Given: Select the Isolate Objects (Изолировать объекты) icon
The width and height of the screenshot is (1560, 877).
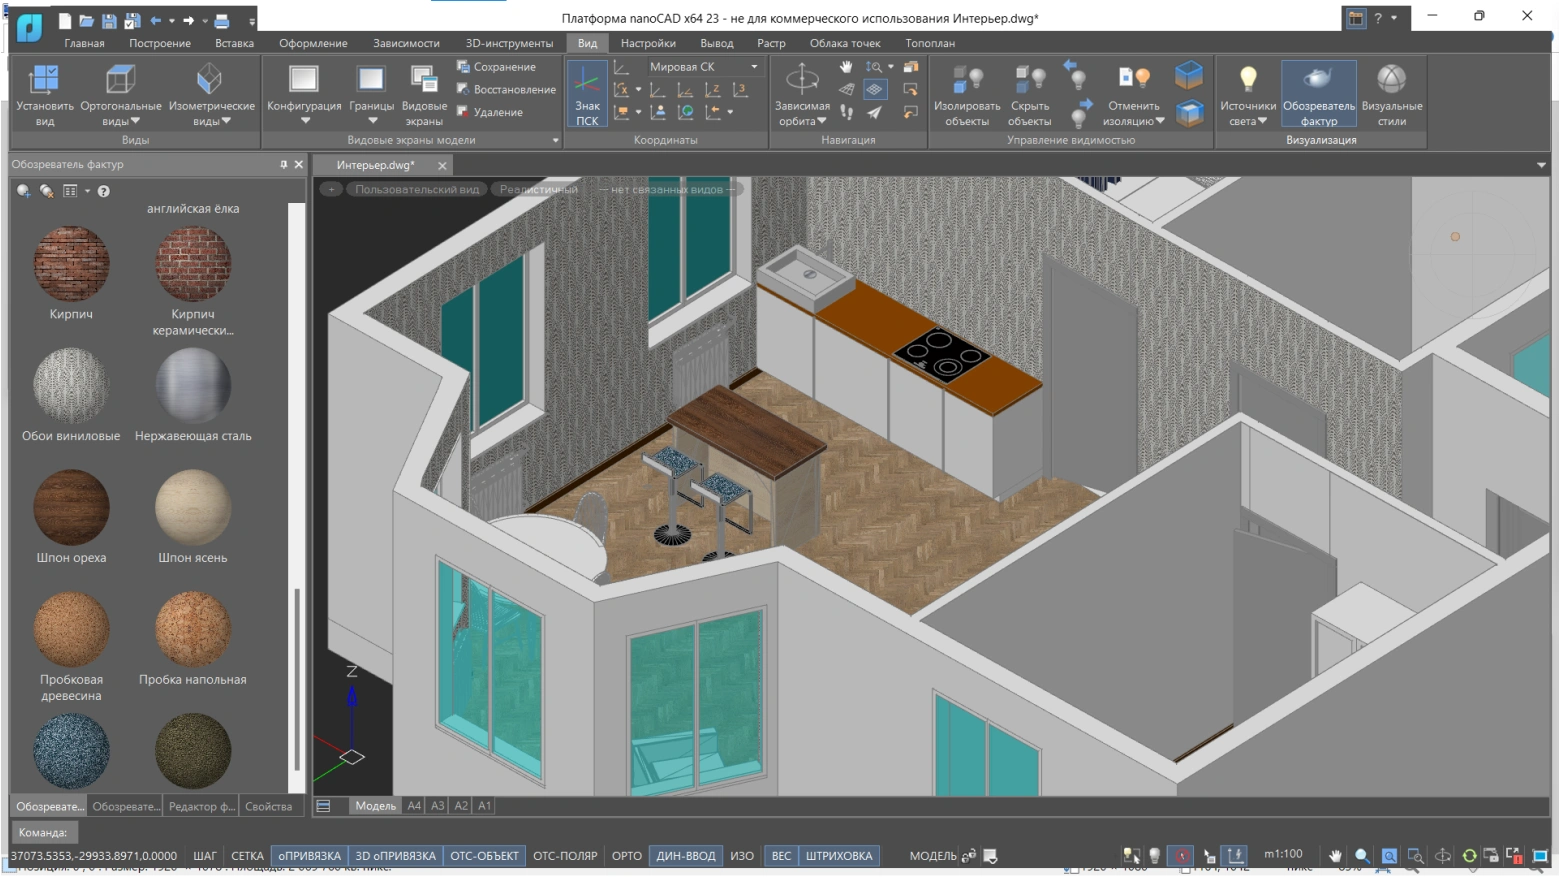Looking at the screenshot, I should coord(966,80).
